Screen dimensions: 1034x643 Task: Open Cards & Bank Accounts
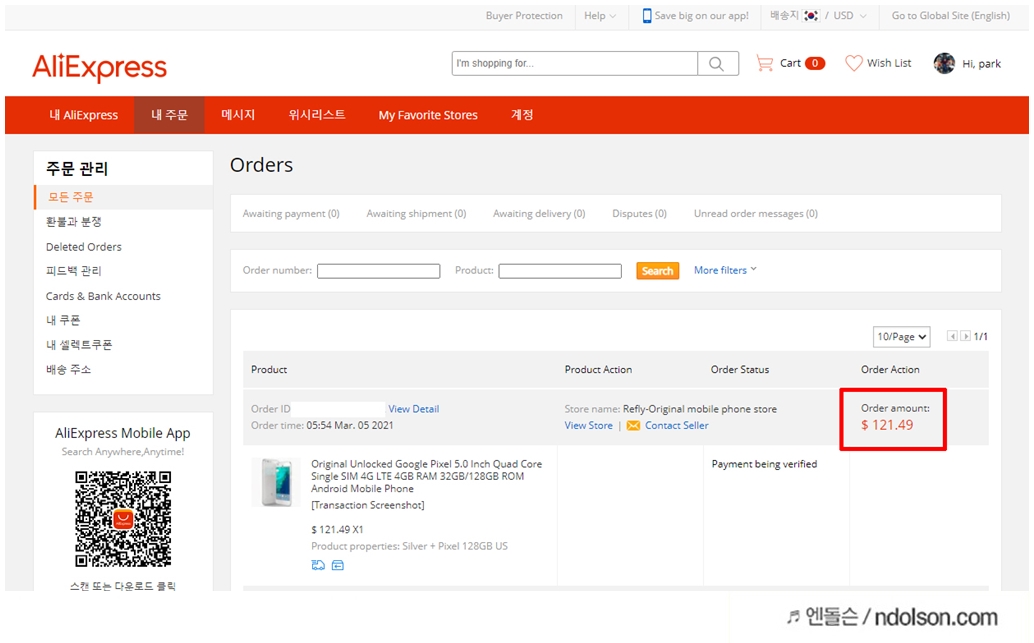pyautogui.click(x=103, y=296)
